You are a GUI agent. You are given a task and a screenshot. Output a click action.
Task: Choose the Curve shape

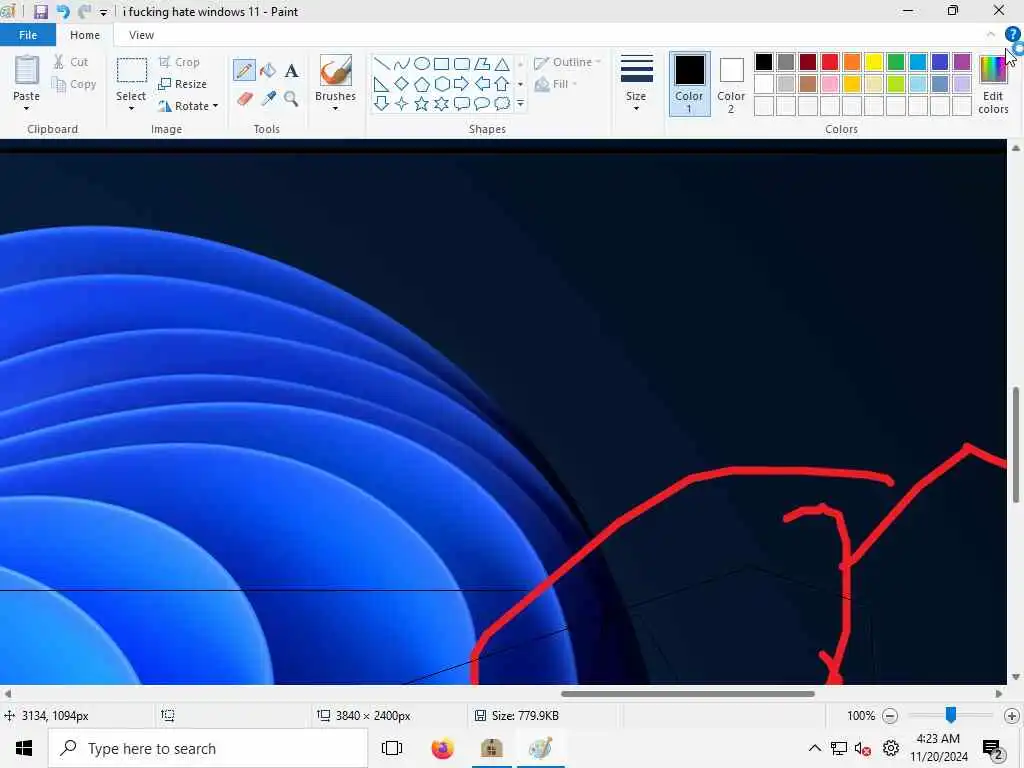[x=402, y=63]
